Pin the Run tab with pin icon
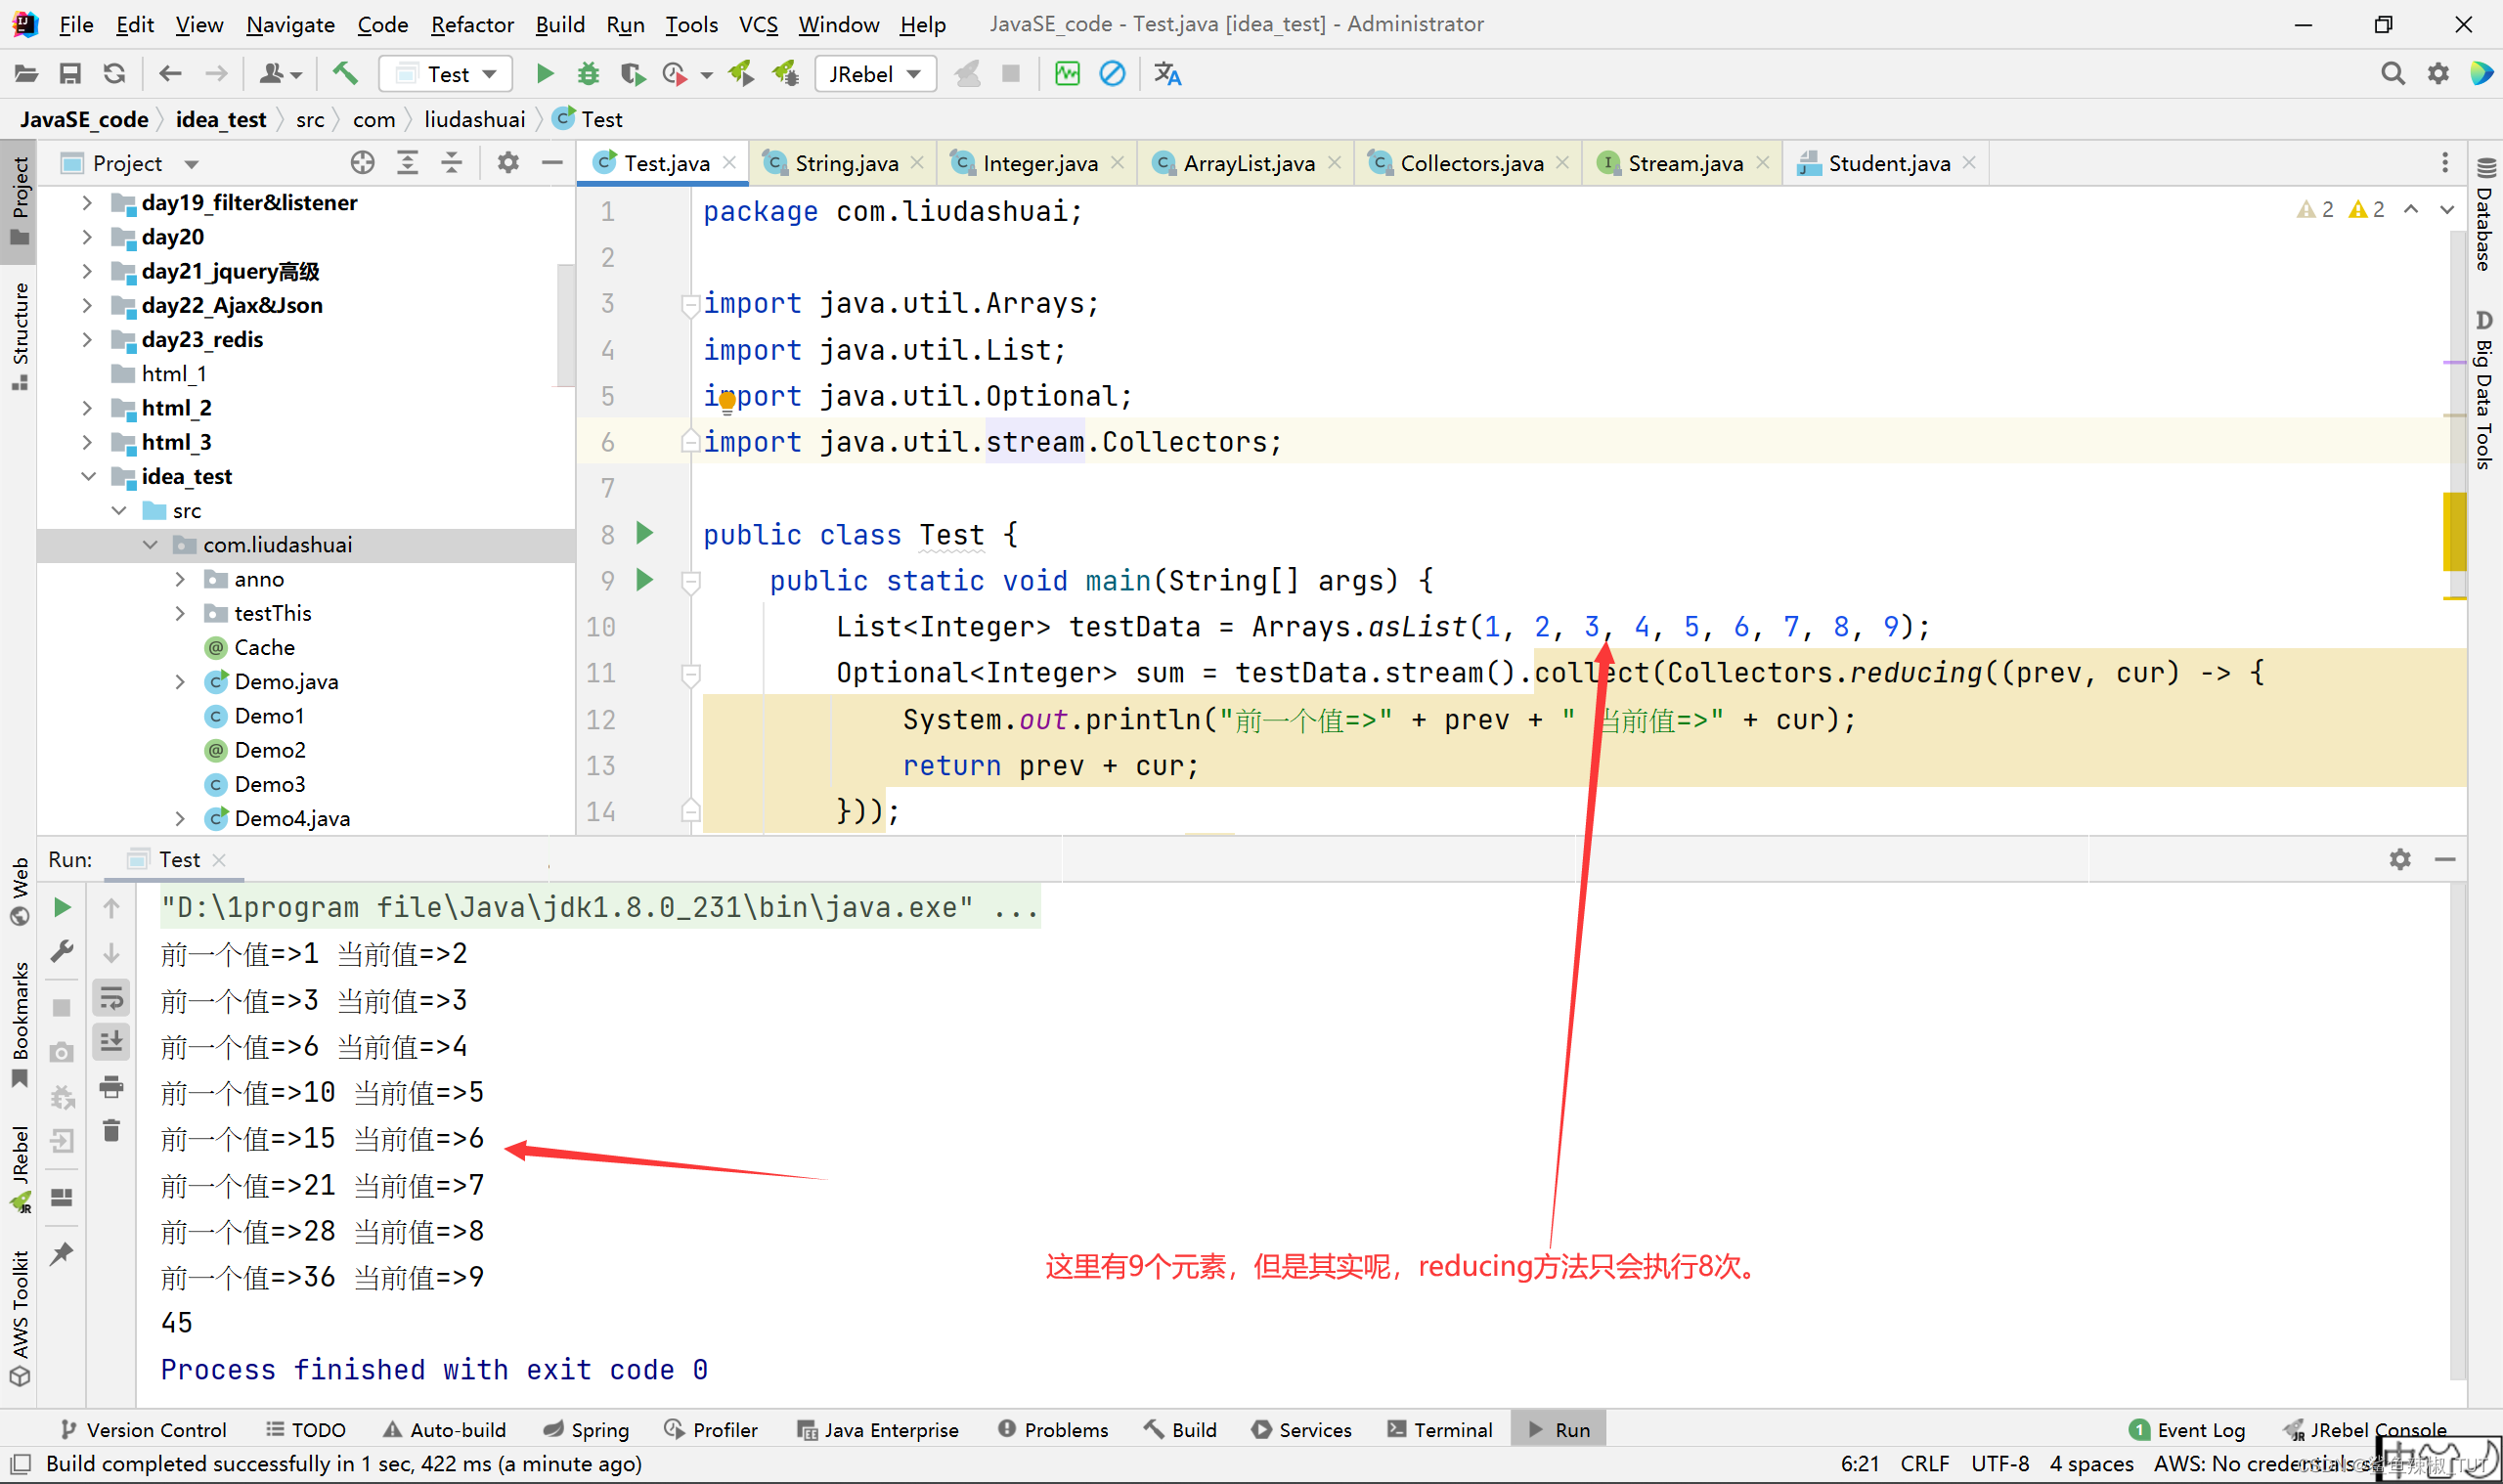 [62, 1255]
